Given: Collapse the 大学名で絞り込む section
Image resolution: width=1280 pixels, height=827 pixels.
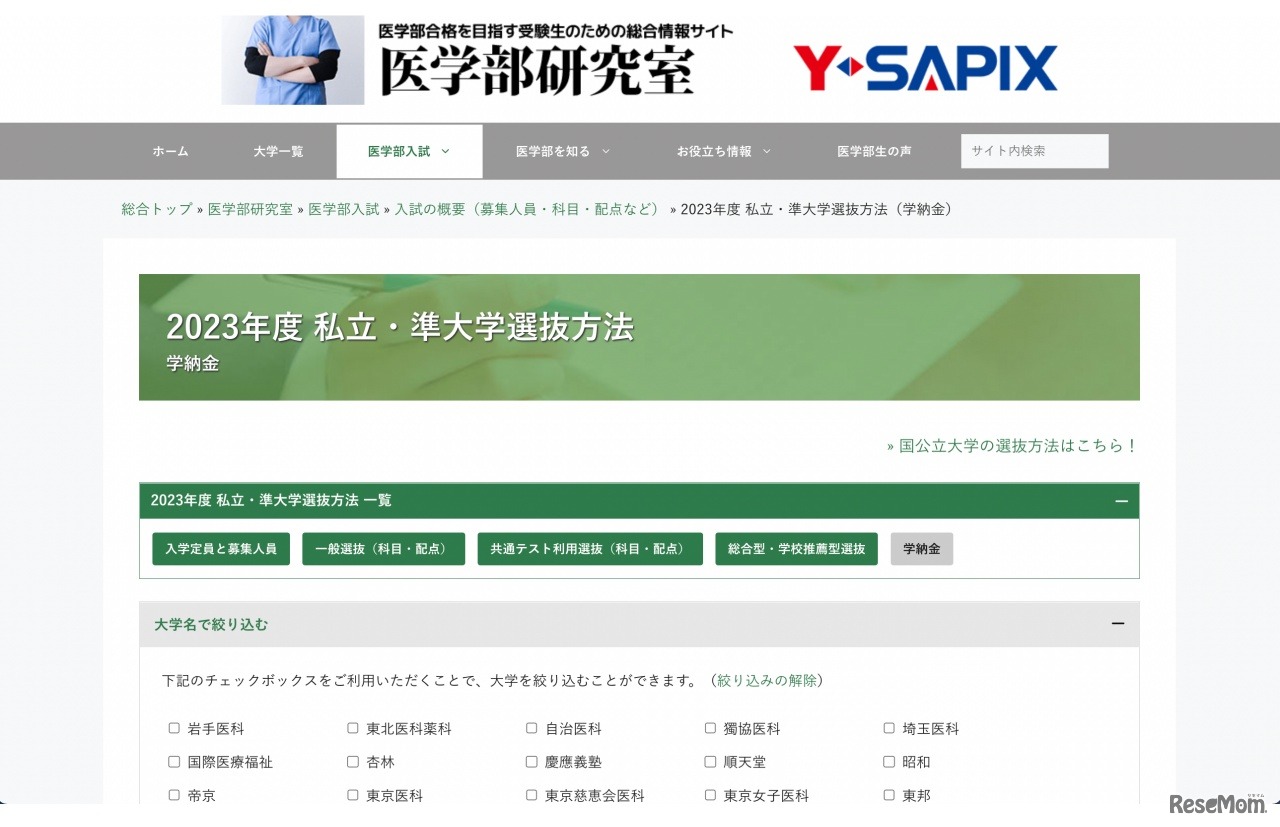Looking at the screenshot, I should click(1118, 623).
